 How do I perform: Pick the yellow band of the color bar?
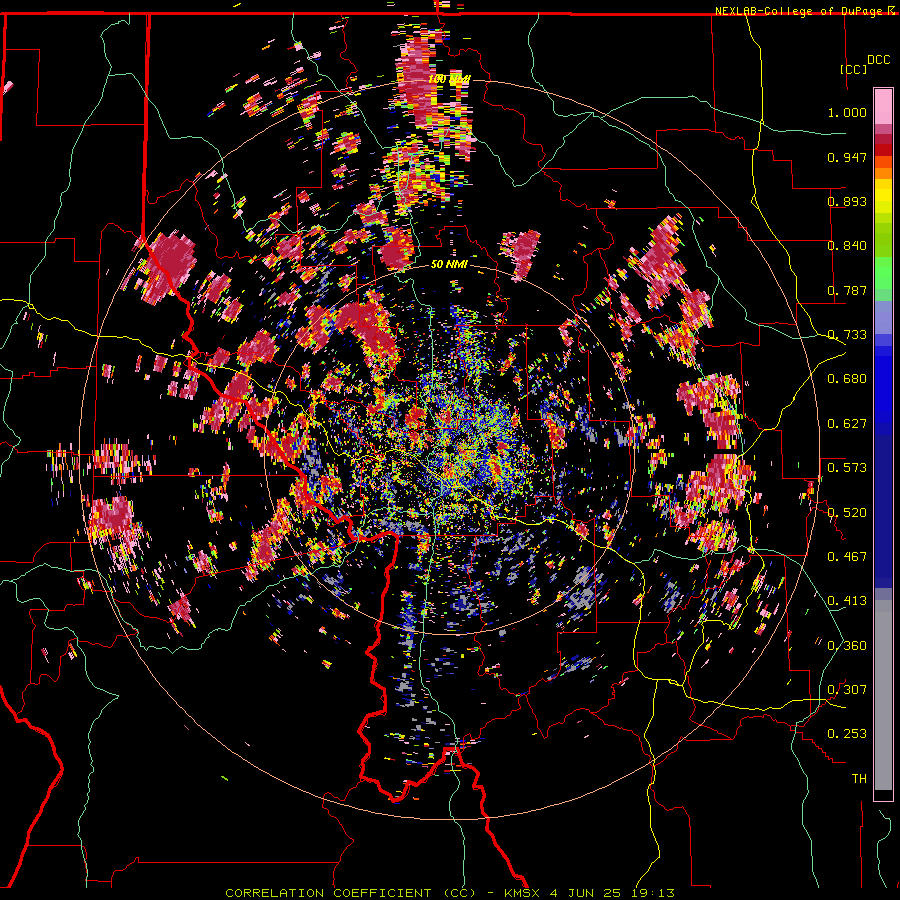tap(883, 201)
